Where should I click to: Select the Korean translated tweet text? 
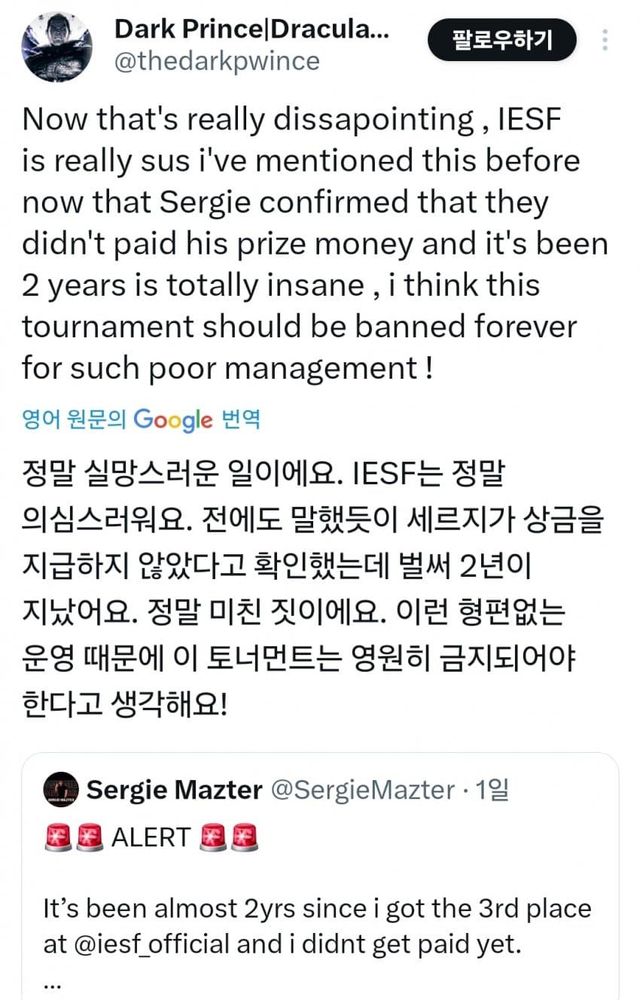tap(300, 580)
